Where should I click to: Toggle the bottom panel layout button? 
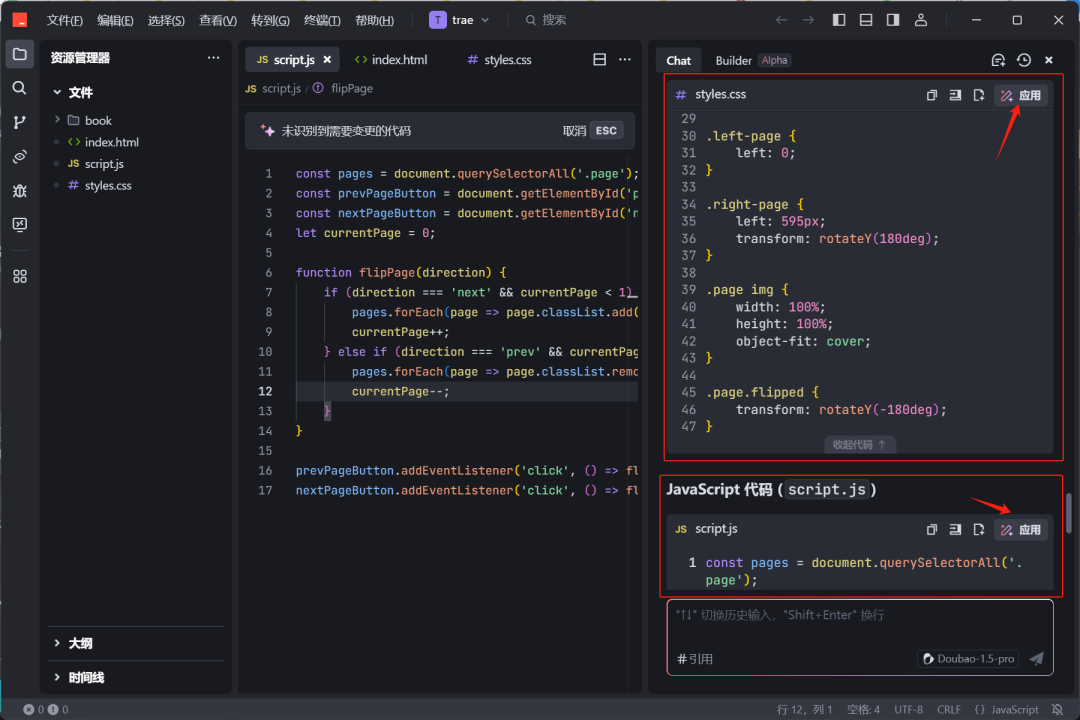[x=866, y=20]
